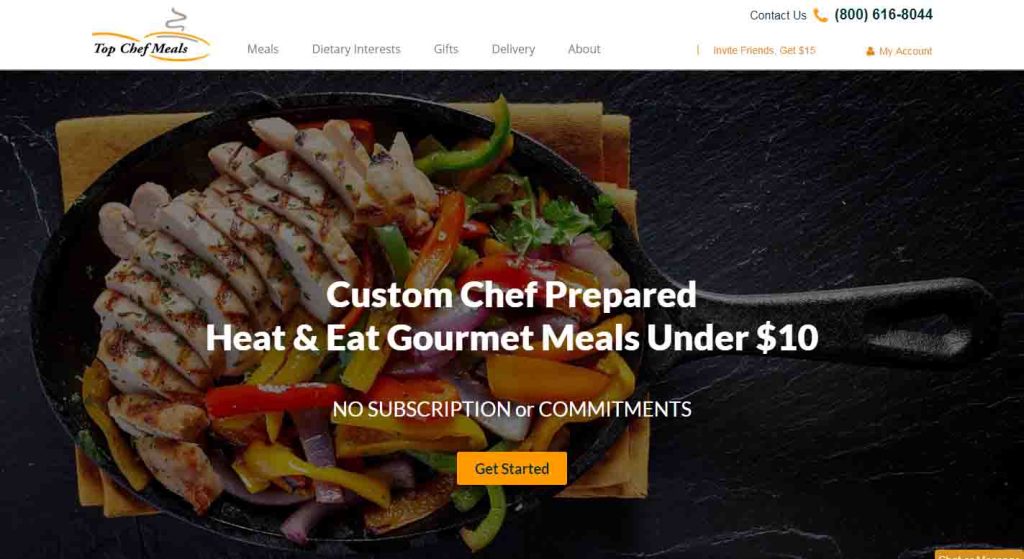
Task: Call the (800) 616-8044 phone number
Action: [x=884, y=14]
